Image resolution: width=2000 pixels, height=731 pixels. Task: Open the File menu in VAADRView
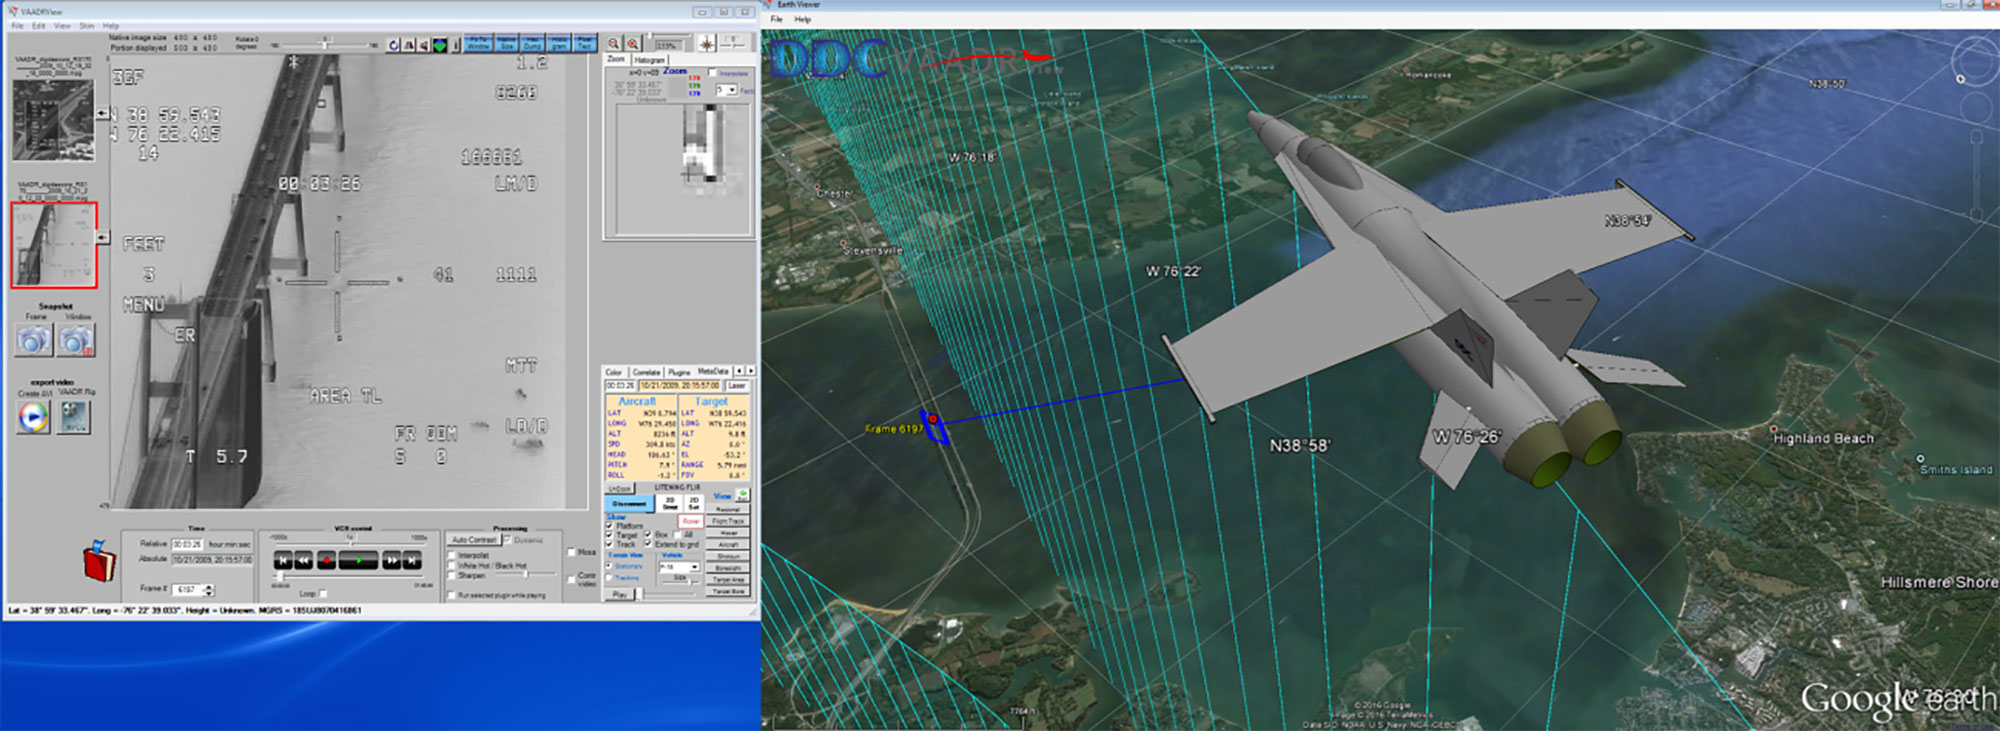(x=17, y=26)
